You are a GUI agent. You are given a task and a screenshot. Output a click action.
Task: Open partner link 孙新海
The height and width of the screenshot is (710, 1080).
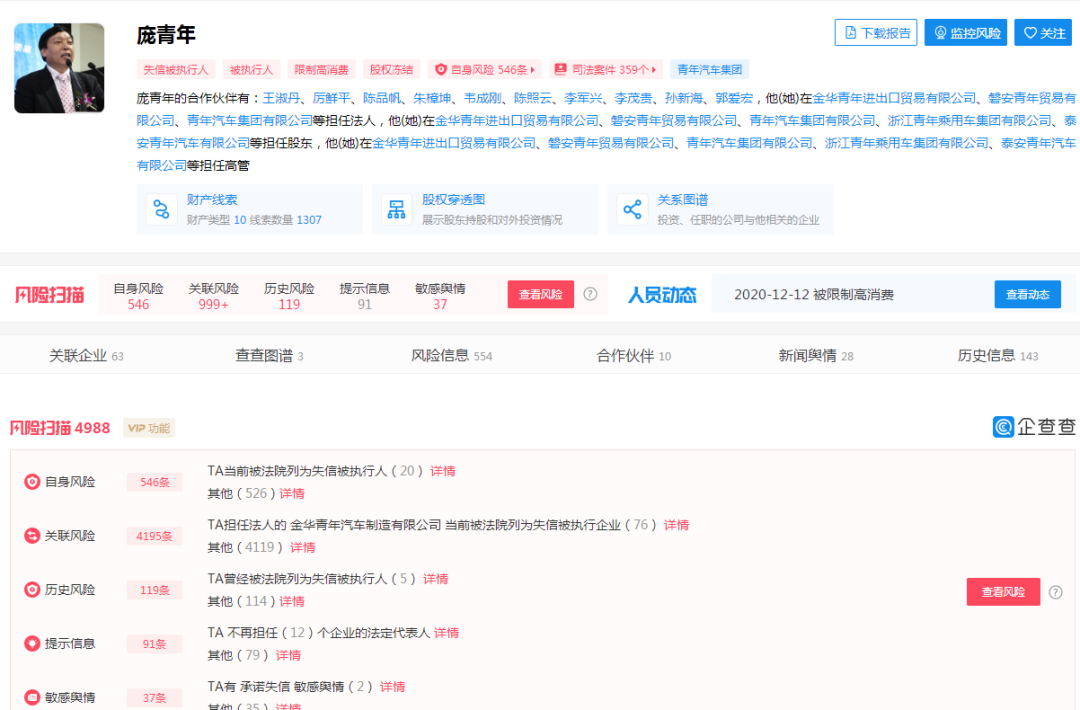(x=683, y=98)
